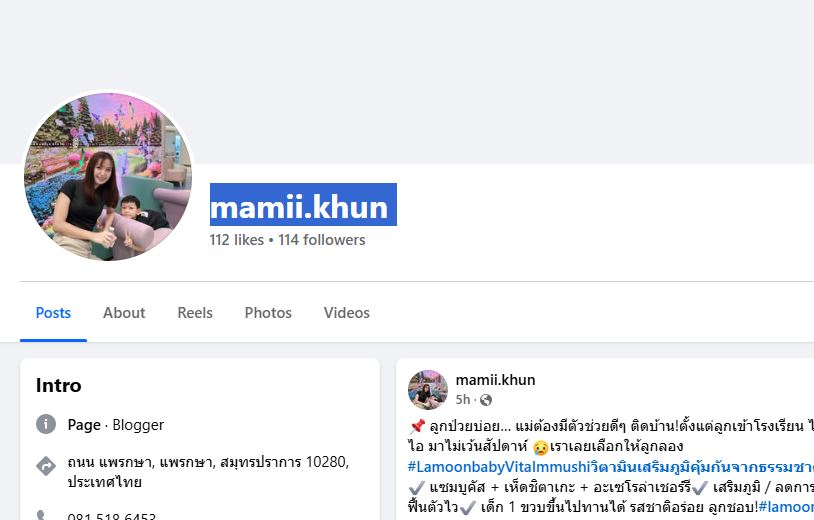
Task: Click the Page info icon in Intro
Action: point(46,424)
